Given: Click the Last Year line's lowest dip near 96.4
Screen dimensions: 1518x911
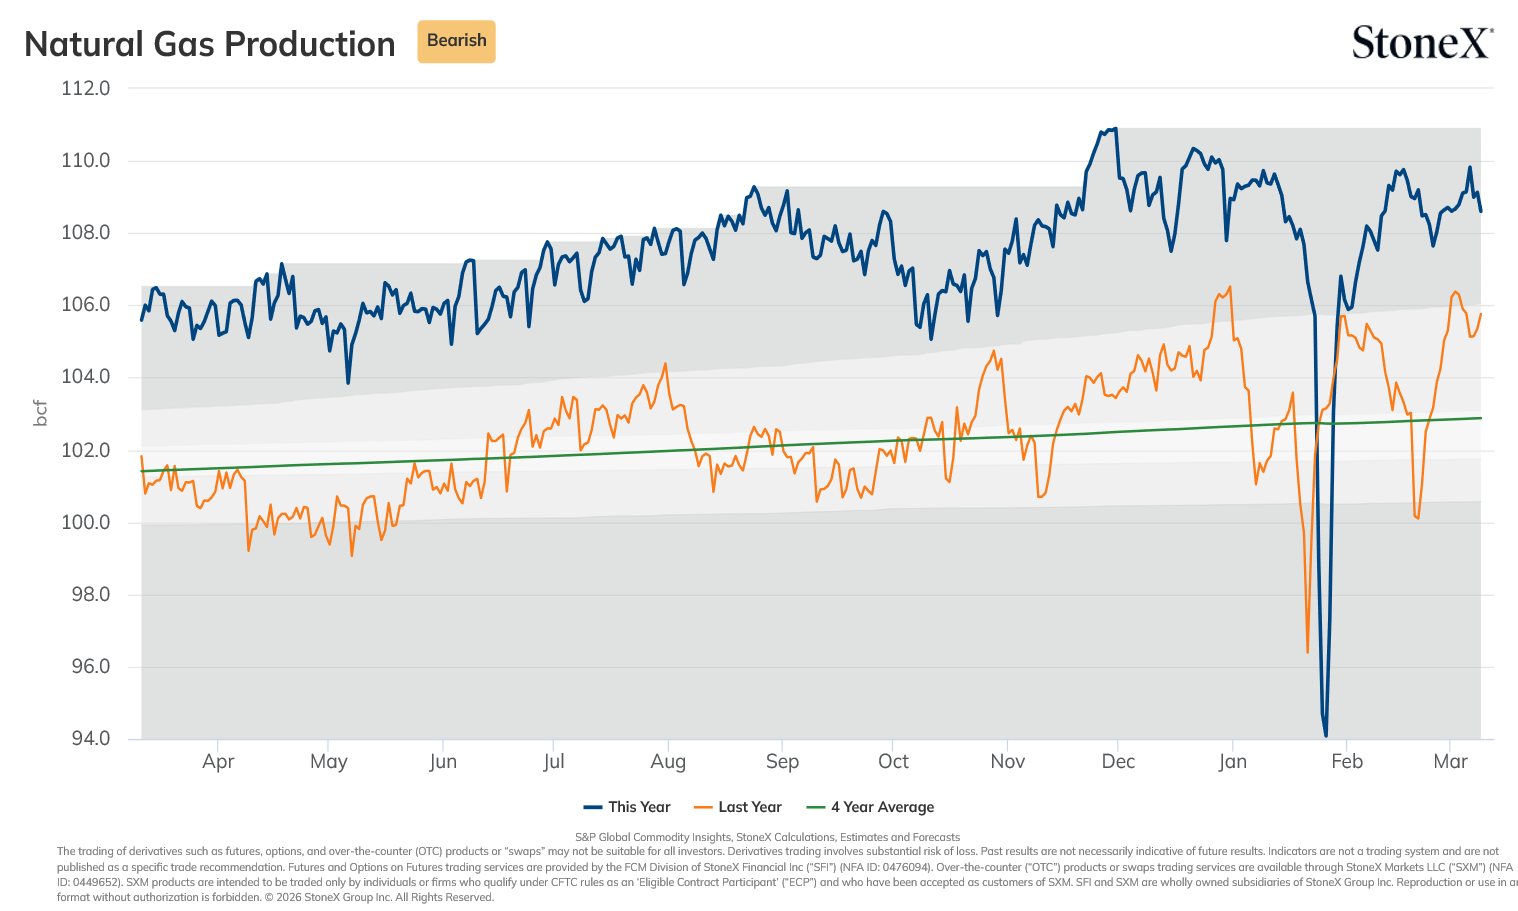Looking at the screenshot, I should (x=1307, y=652).
